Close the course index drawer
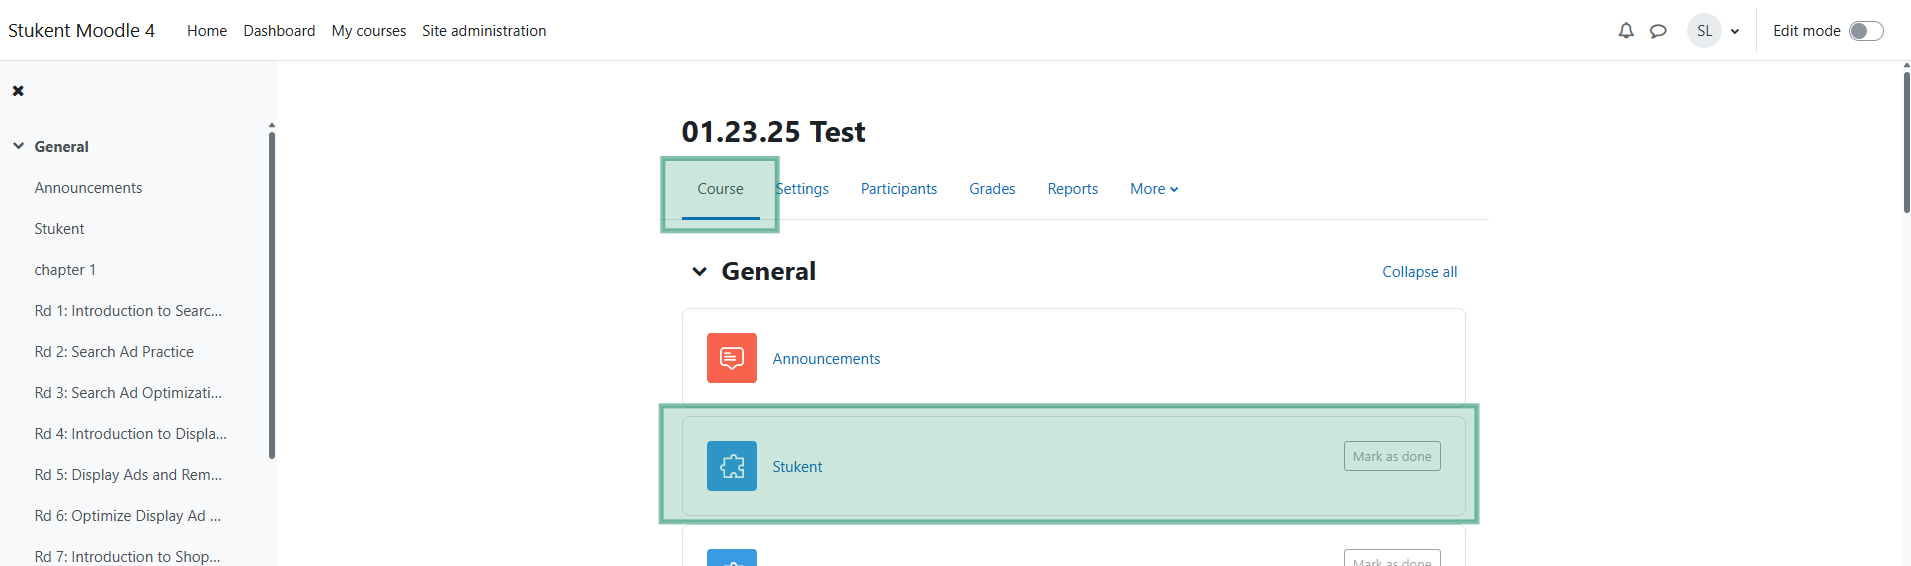Screen dimensions: 1911x566 point(18,91)
